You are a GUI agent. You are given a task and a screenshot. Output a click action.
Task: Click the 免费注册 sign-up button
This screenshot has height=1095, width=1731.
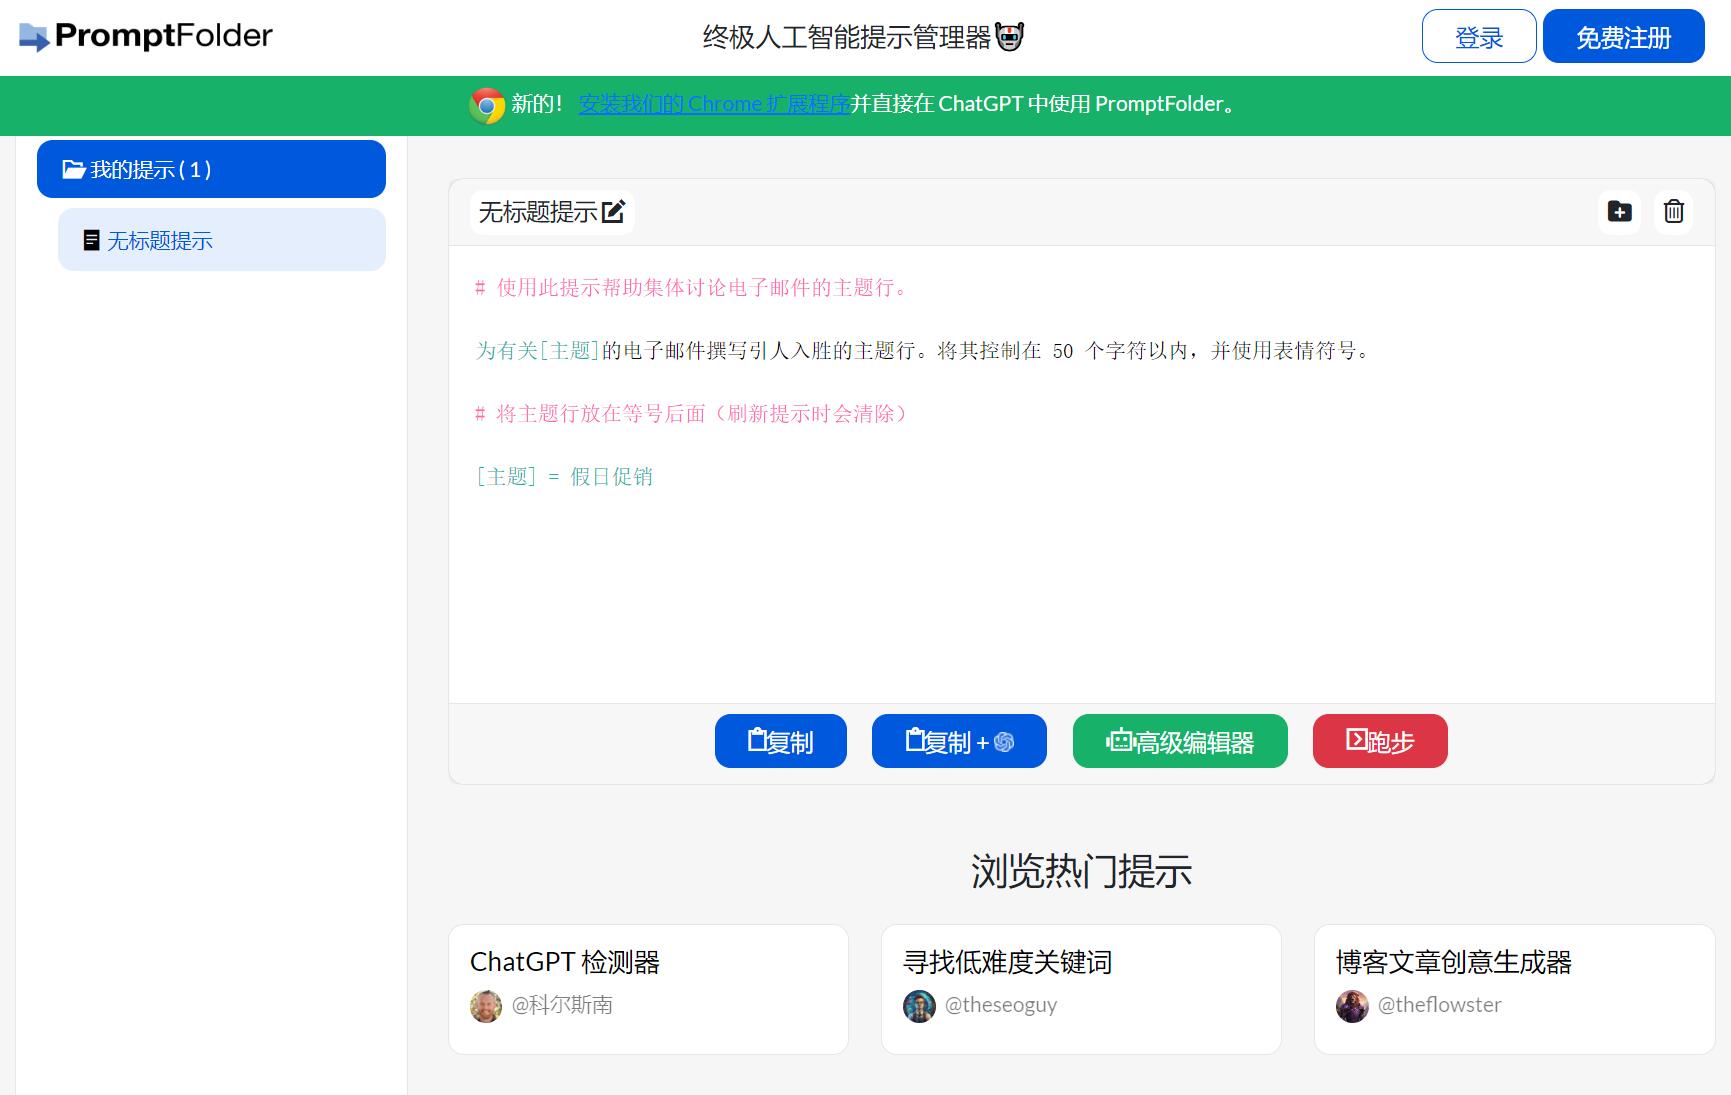[x=1623, y=37]
